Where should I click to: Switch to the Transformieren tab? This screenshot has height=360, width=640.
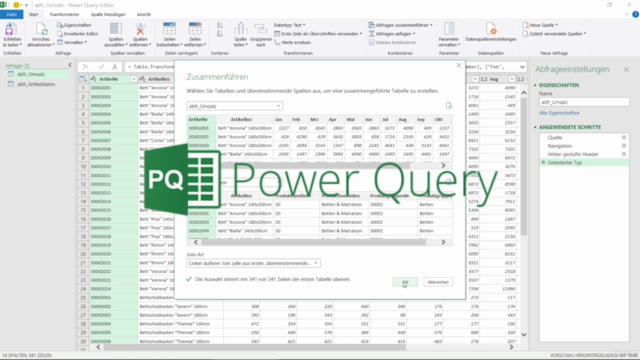(x=64, y=14)
